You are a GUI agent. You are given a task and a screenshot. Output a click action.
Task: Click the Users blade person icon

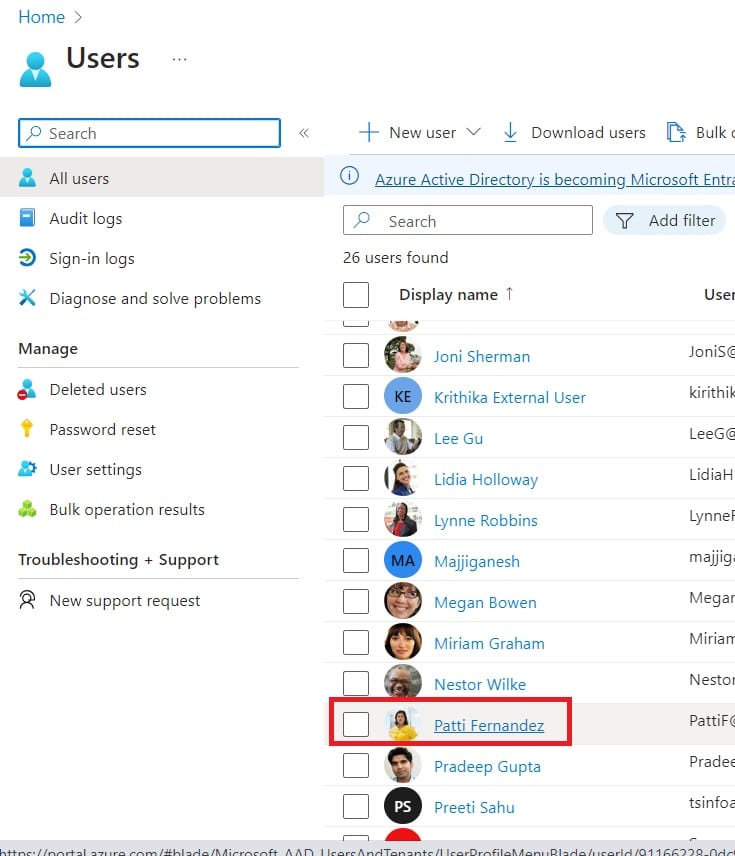click(35, 69)
